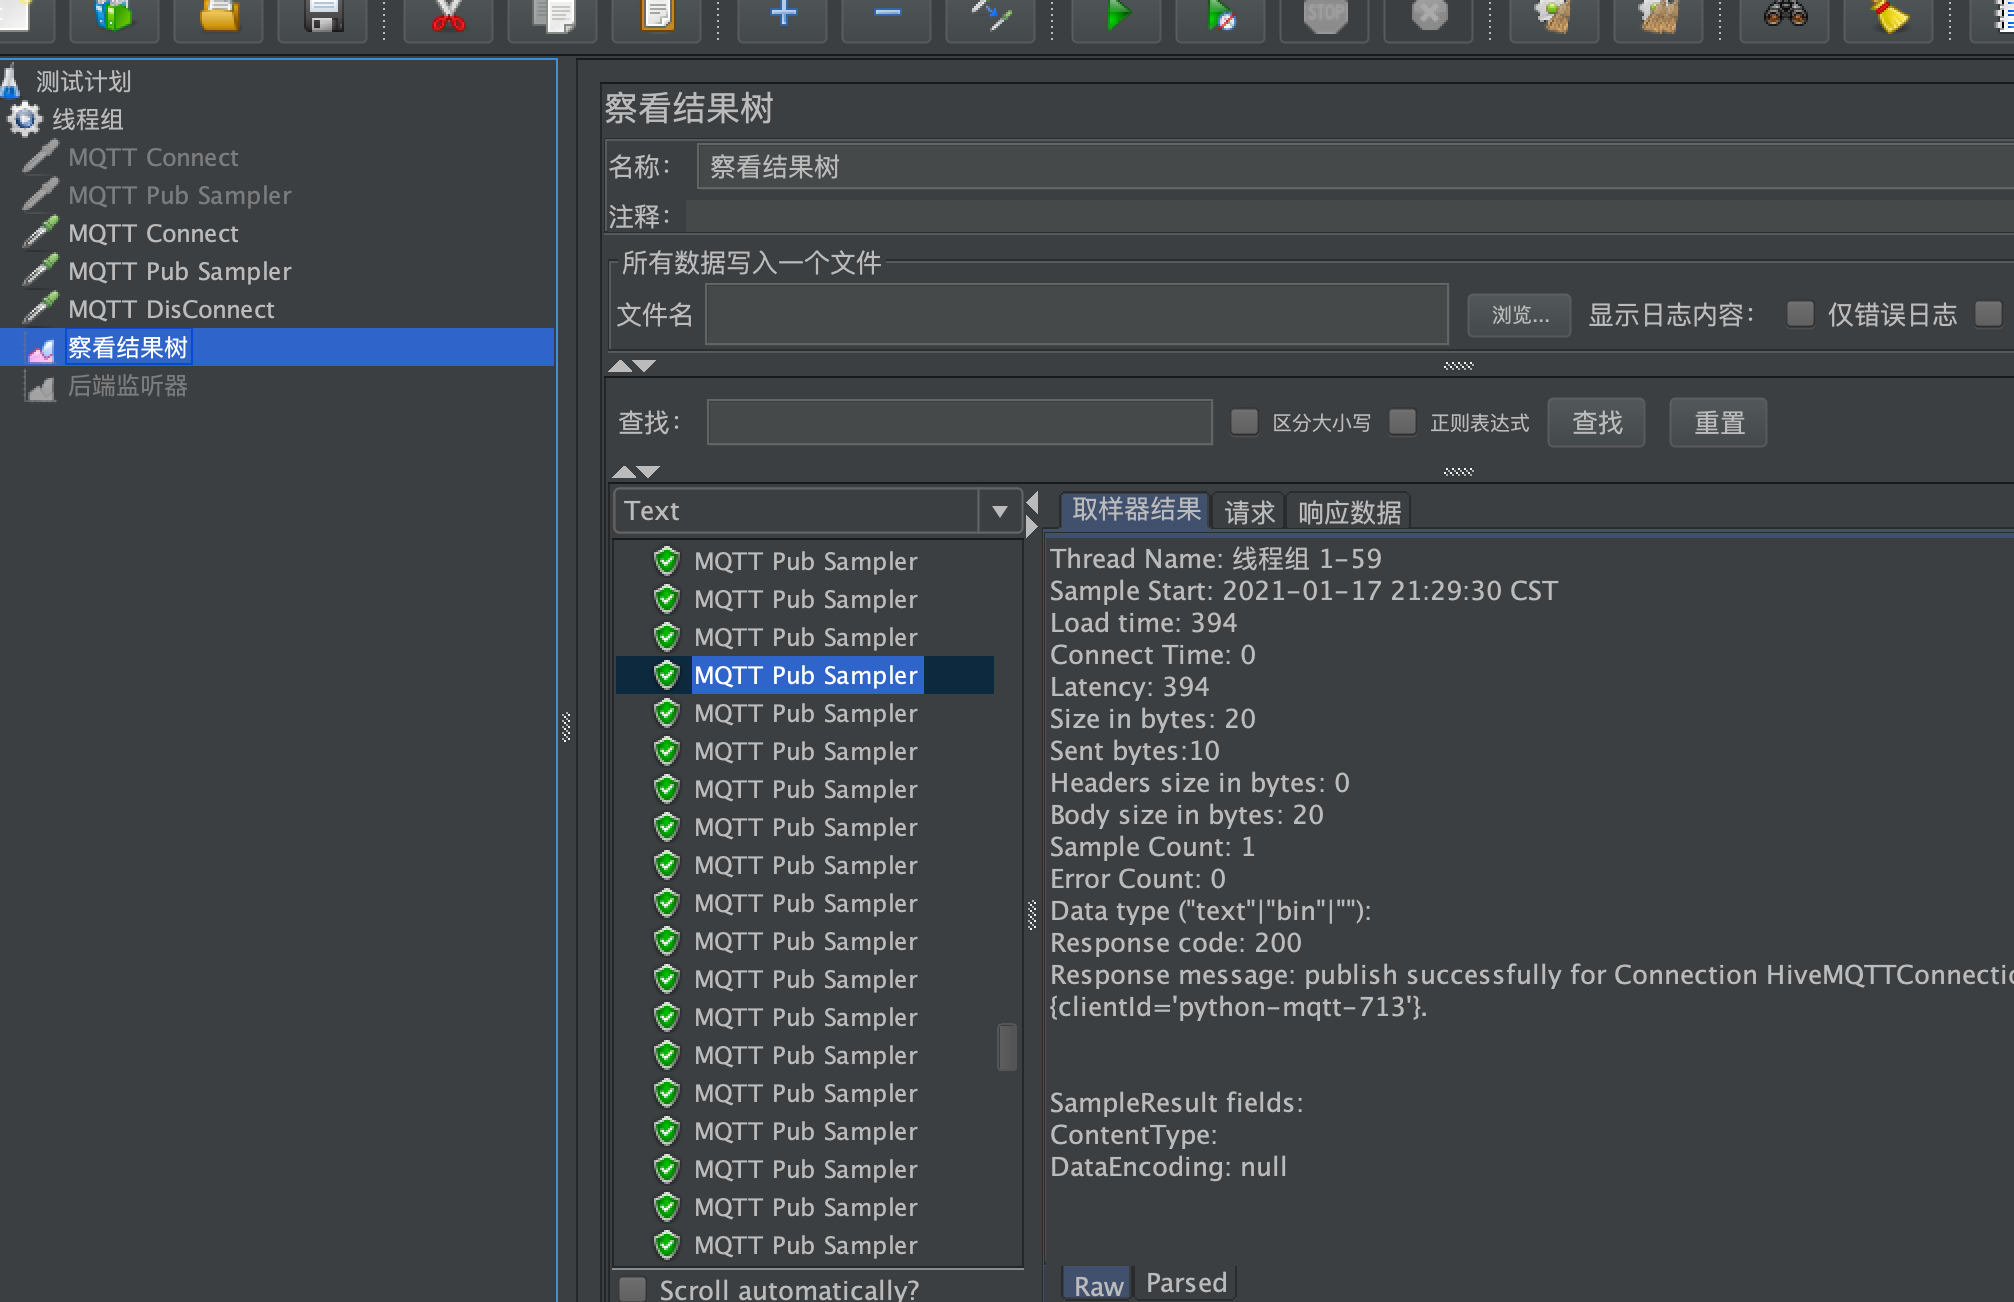Save the test plan with the disk icon

pyautogui.click(x=320, y=18)
